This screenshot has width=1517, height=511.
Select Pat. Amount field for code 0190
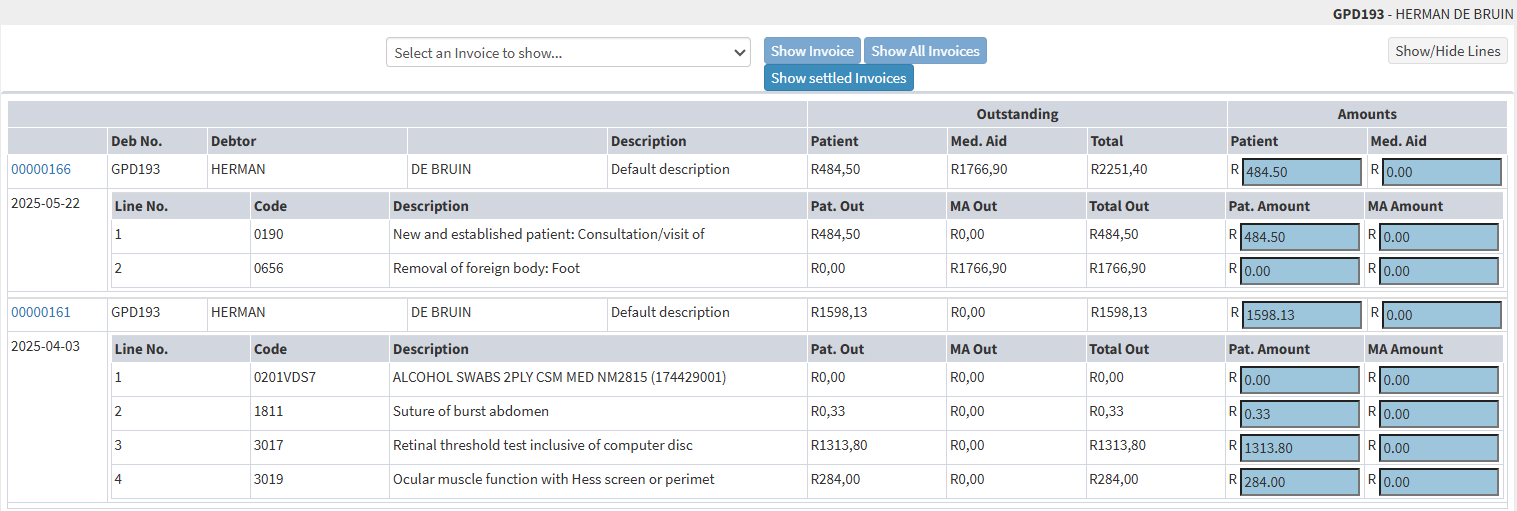pyautogui.click(x=1299, y=237)
